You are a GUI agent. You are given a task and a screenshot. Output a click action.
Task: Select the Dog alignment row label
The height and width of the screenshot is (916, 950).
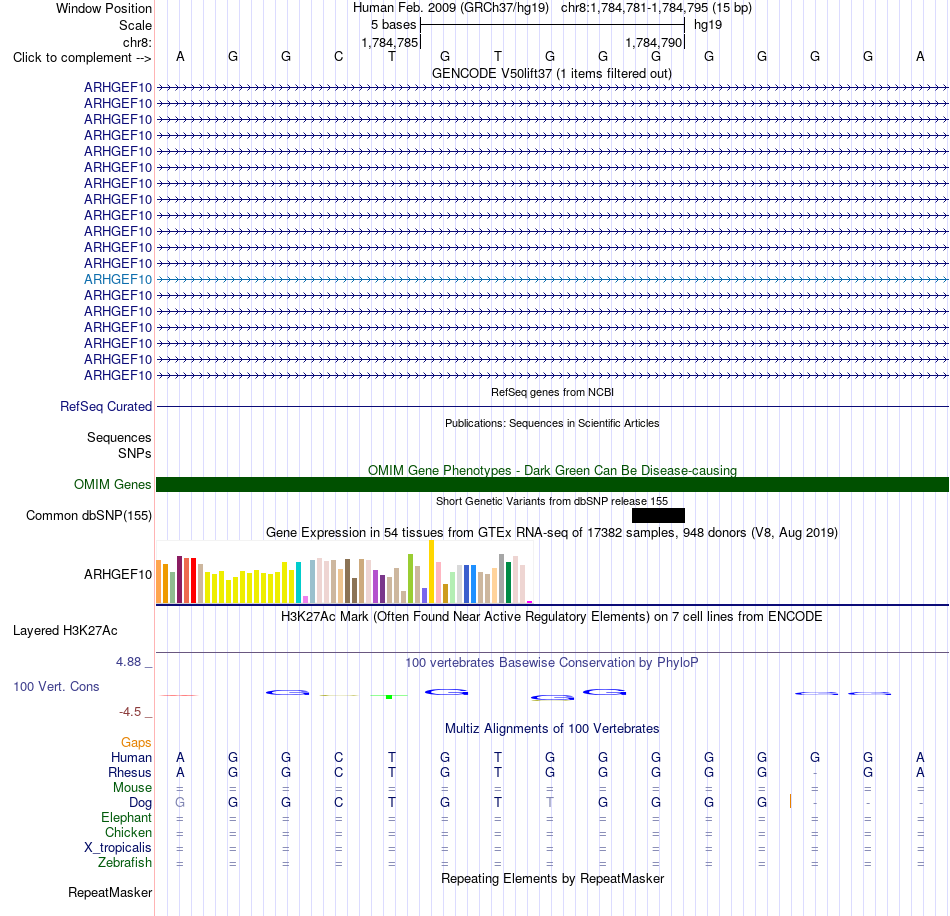(x=140, y=803)
